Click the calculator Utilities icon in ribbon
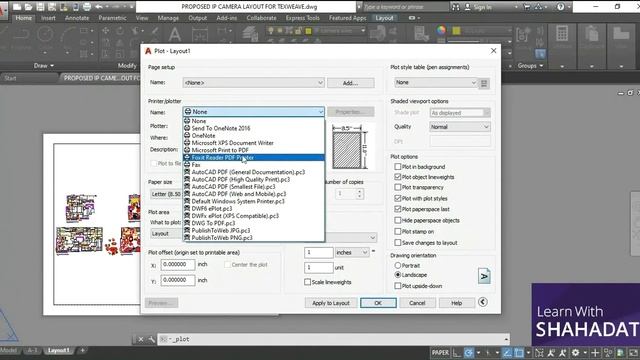This screenshot has width=640, height=360. [562, 34]
